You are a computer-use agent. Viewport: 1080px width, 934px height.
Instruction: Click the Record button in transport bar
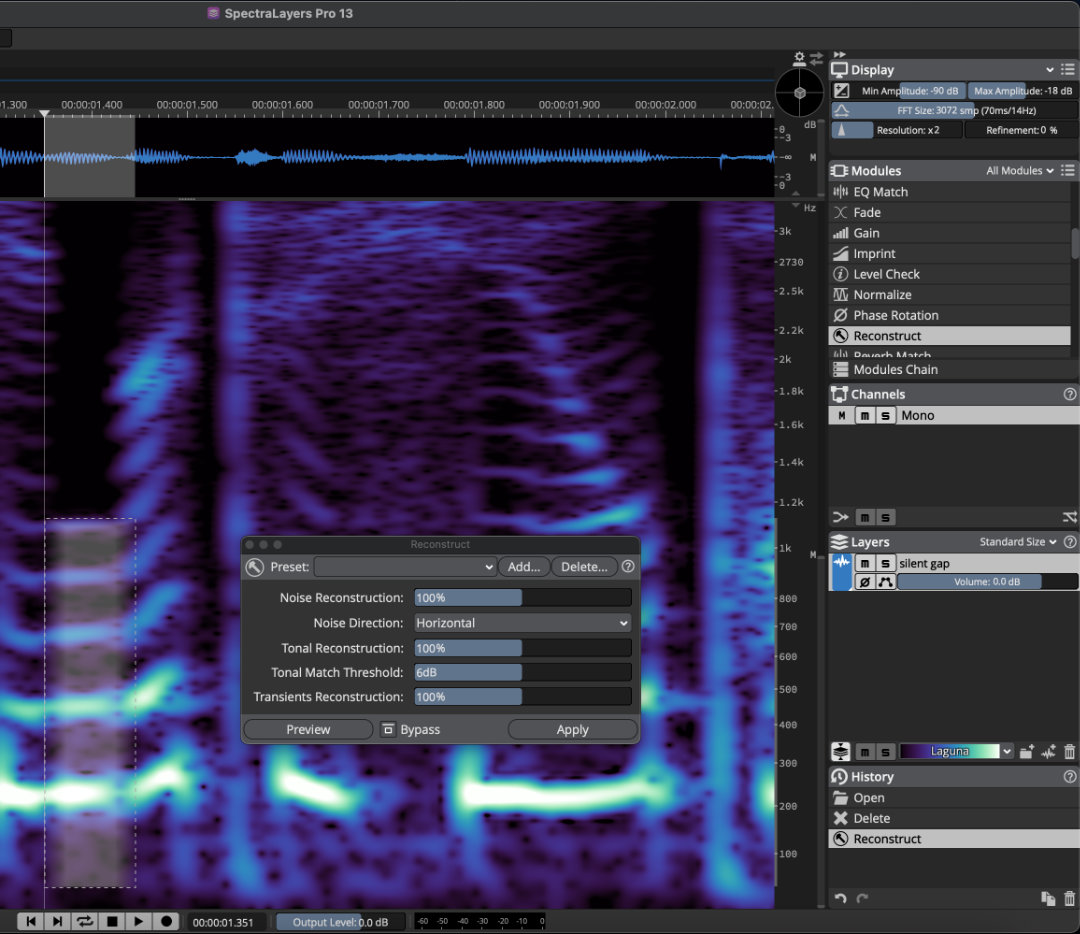166,921
